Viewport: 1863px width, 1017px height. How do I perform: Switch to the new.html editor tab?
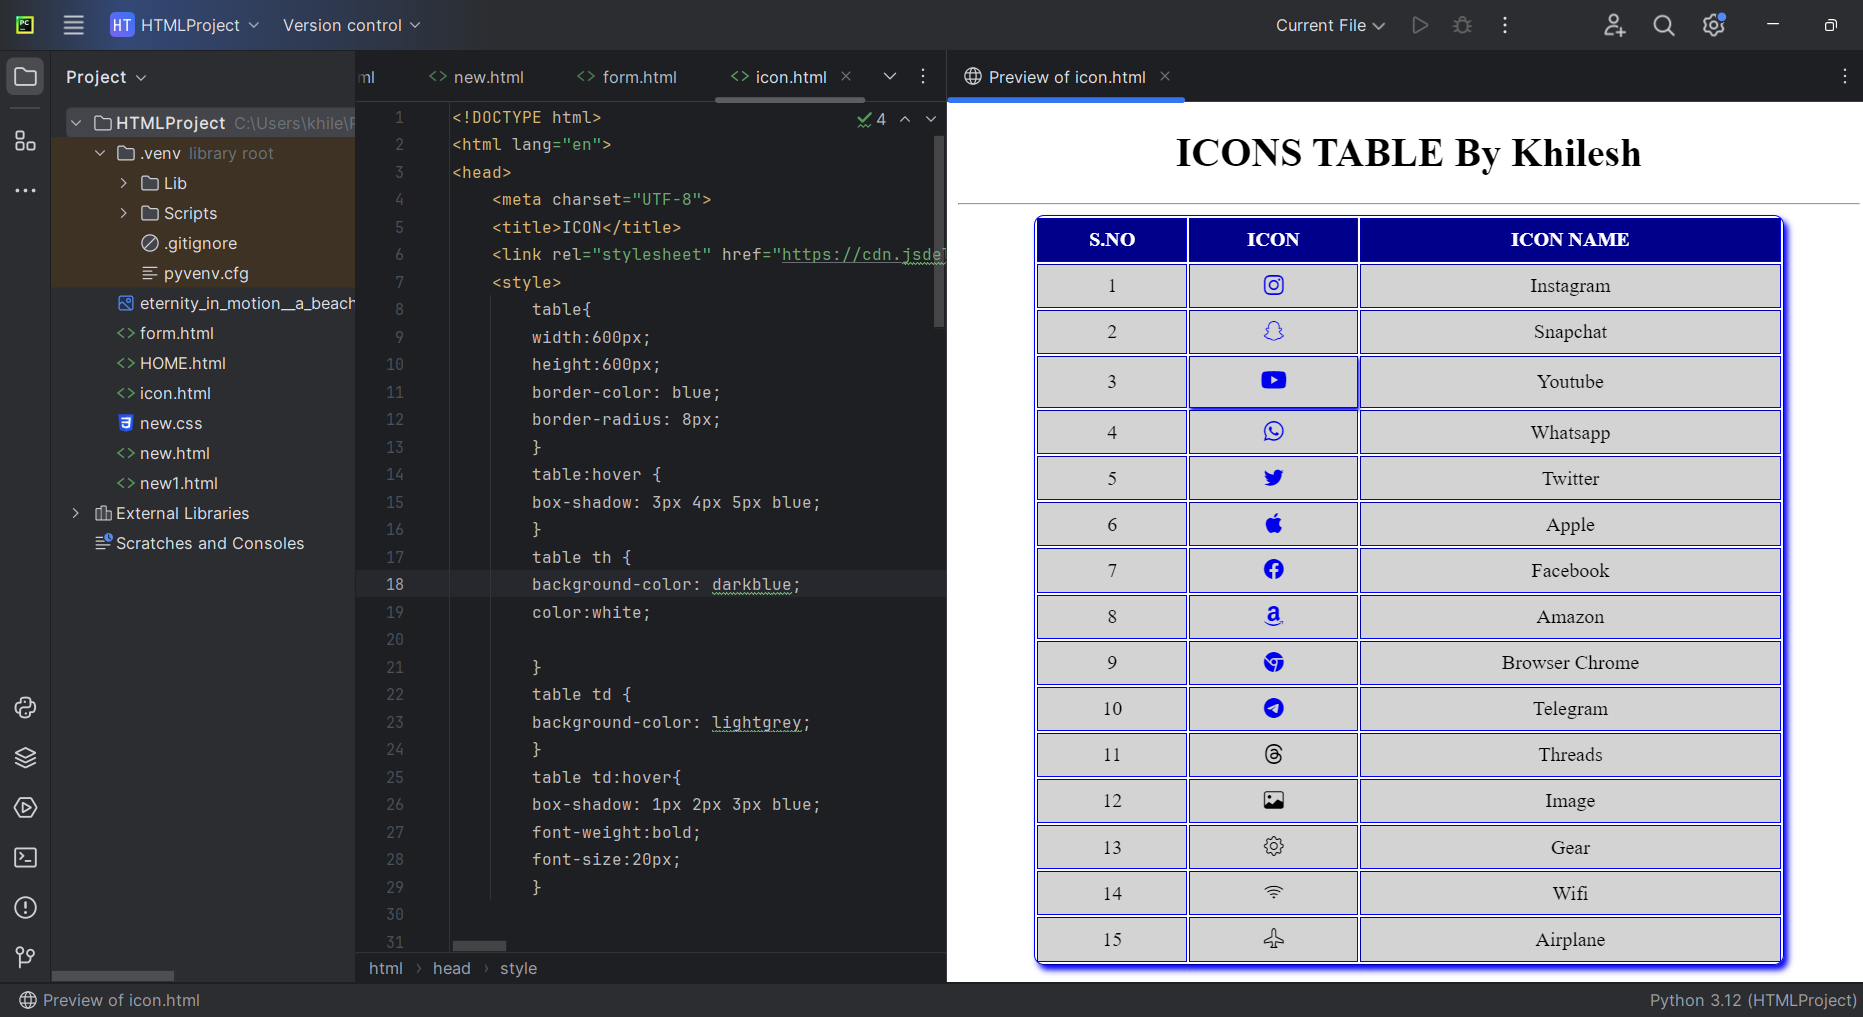pyautogui.click(x=477, y=77)
